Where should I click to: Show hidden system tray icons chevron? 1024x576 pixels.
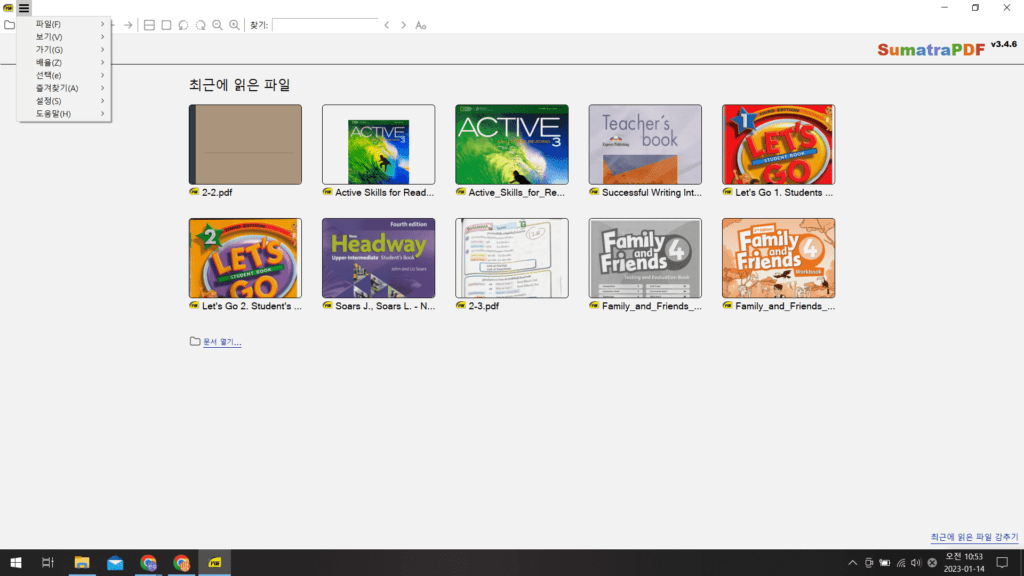tap(852, 563)
